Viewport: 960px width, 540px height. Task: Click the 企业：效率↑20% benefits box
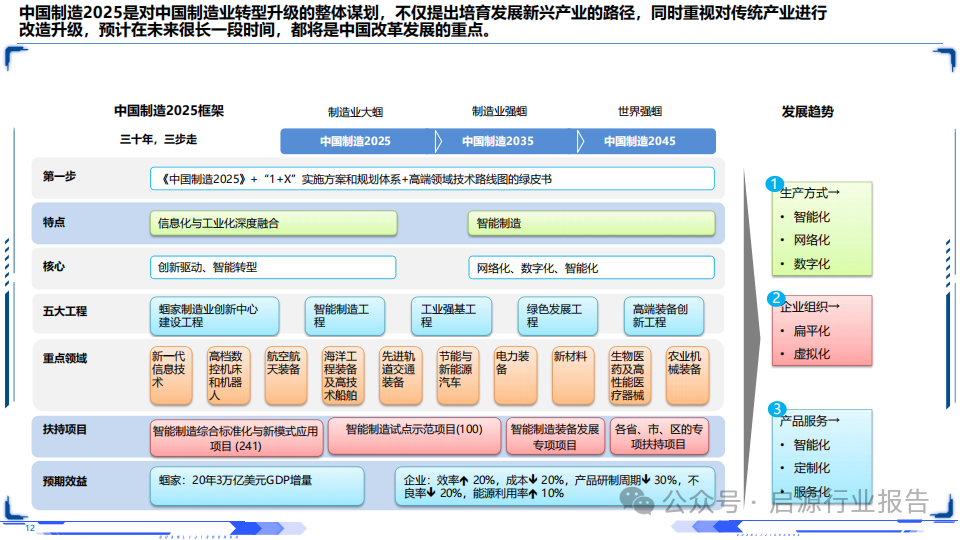click(x=555, y=486)
